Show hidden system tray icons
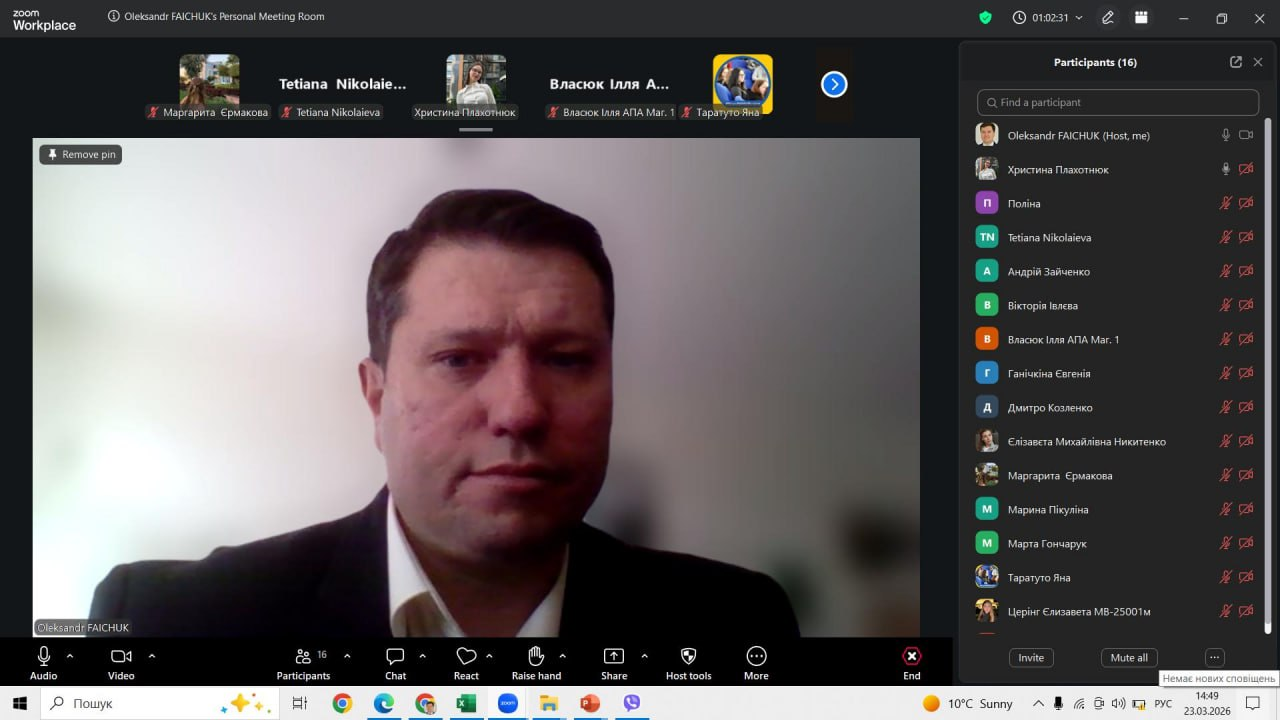The width and height of the screenshot is (1280, 720). point(1038,703)
